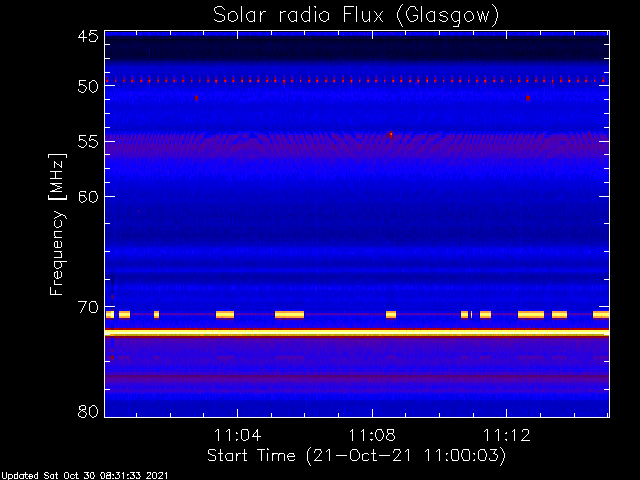Click the red spot at 55 MHz near 11:08
Screen dimensions: 640x480
391,134
